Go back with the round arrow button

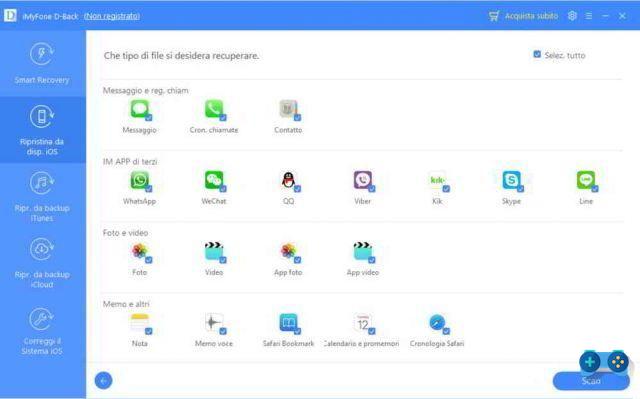point(103,381)
